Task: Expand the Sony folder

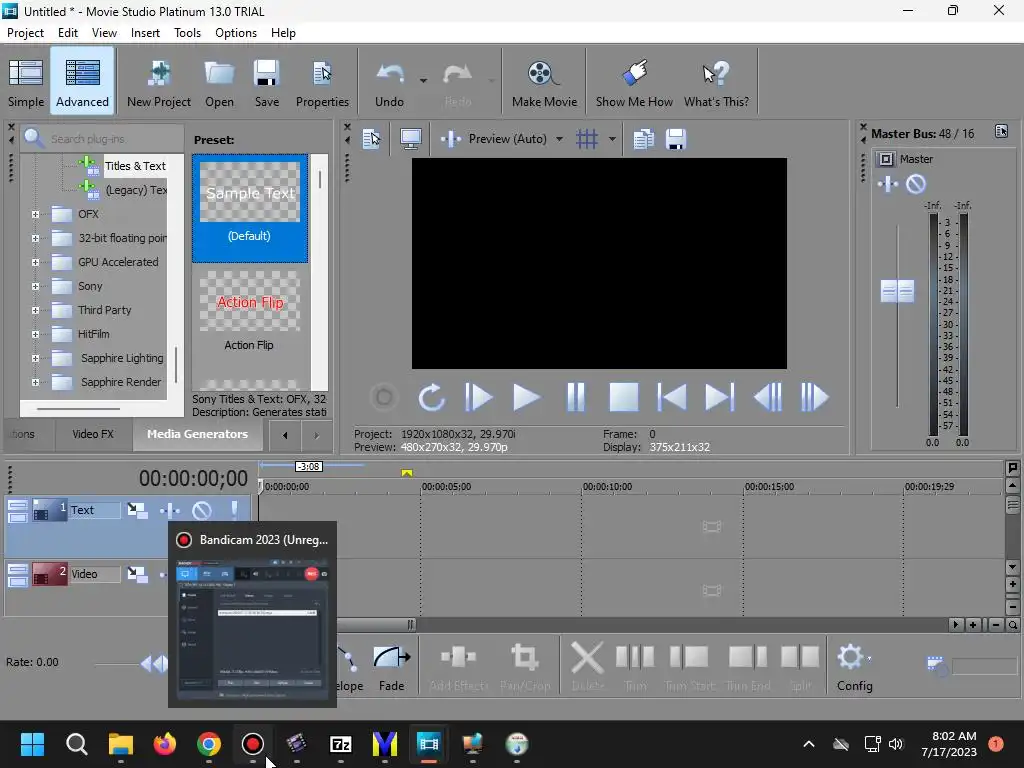Action: (35, 286)
